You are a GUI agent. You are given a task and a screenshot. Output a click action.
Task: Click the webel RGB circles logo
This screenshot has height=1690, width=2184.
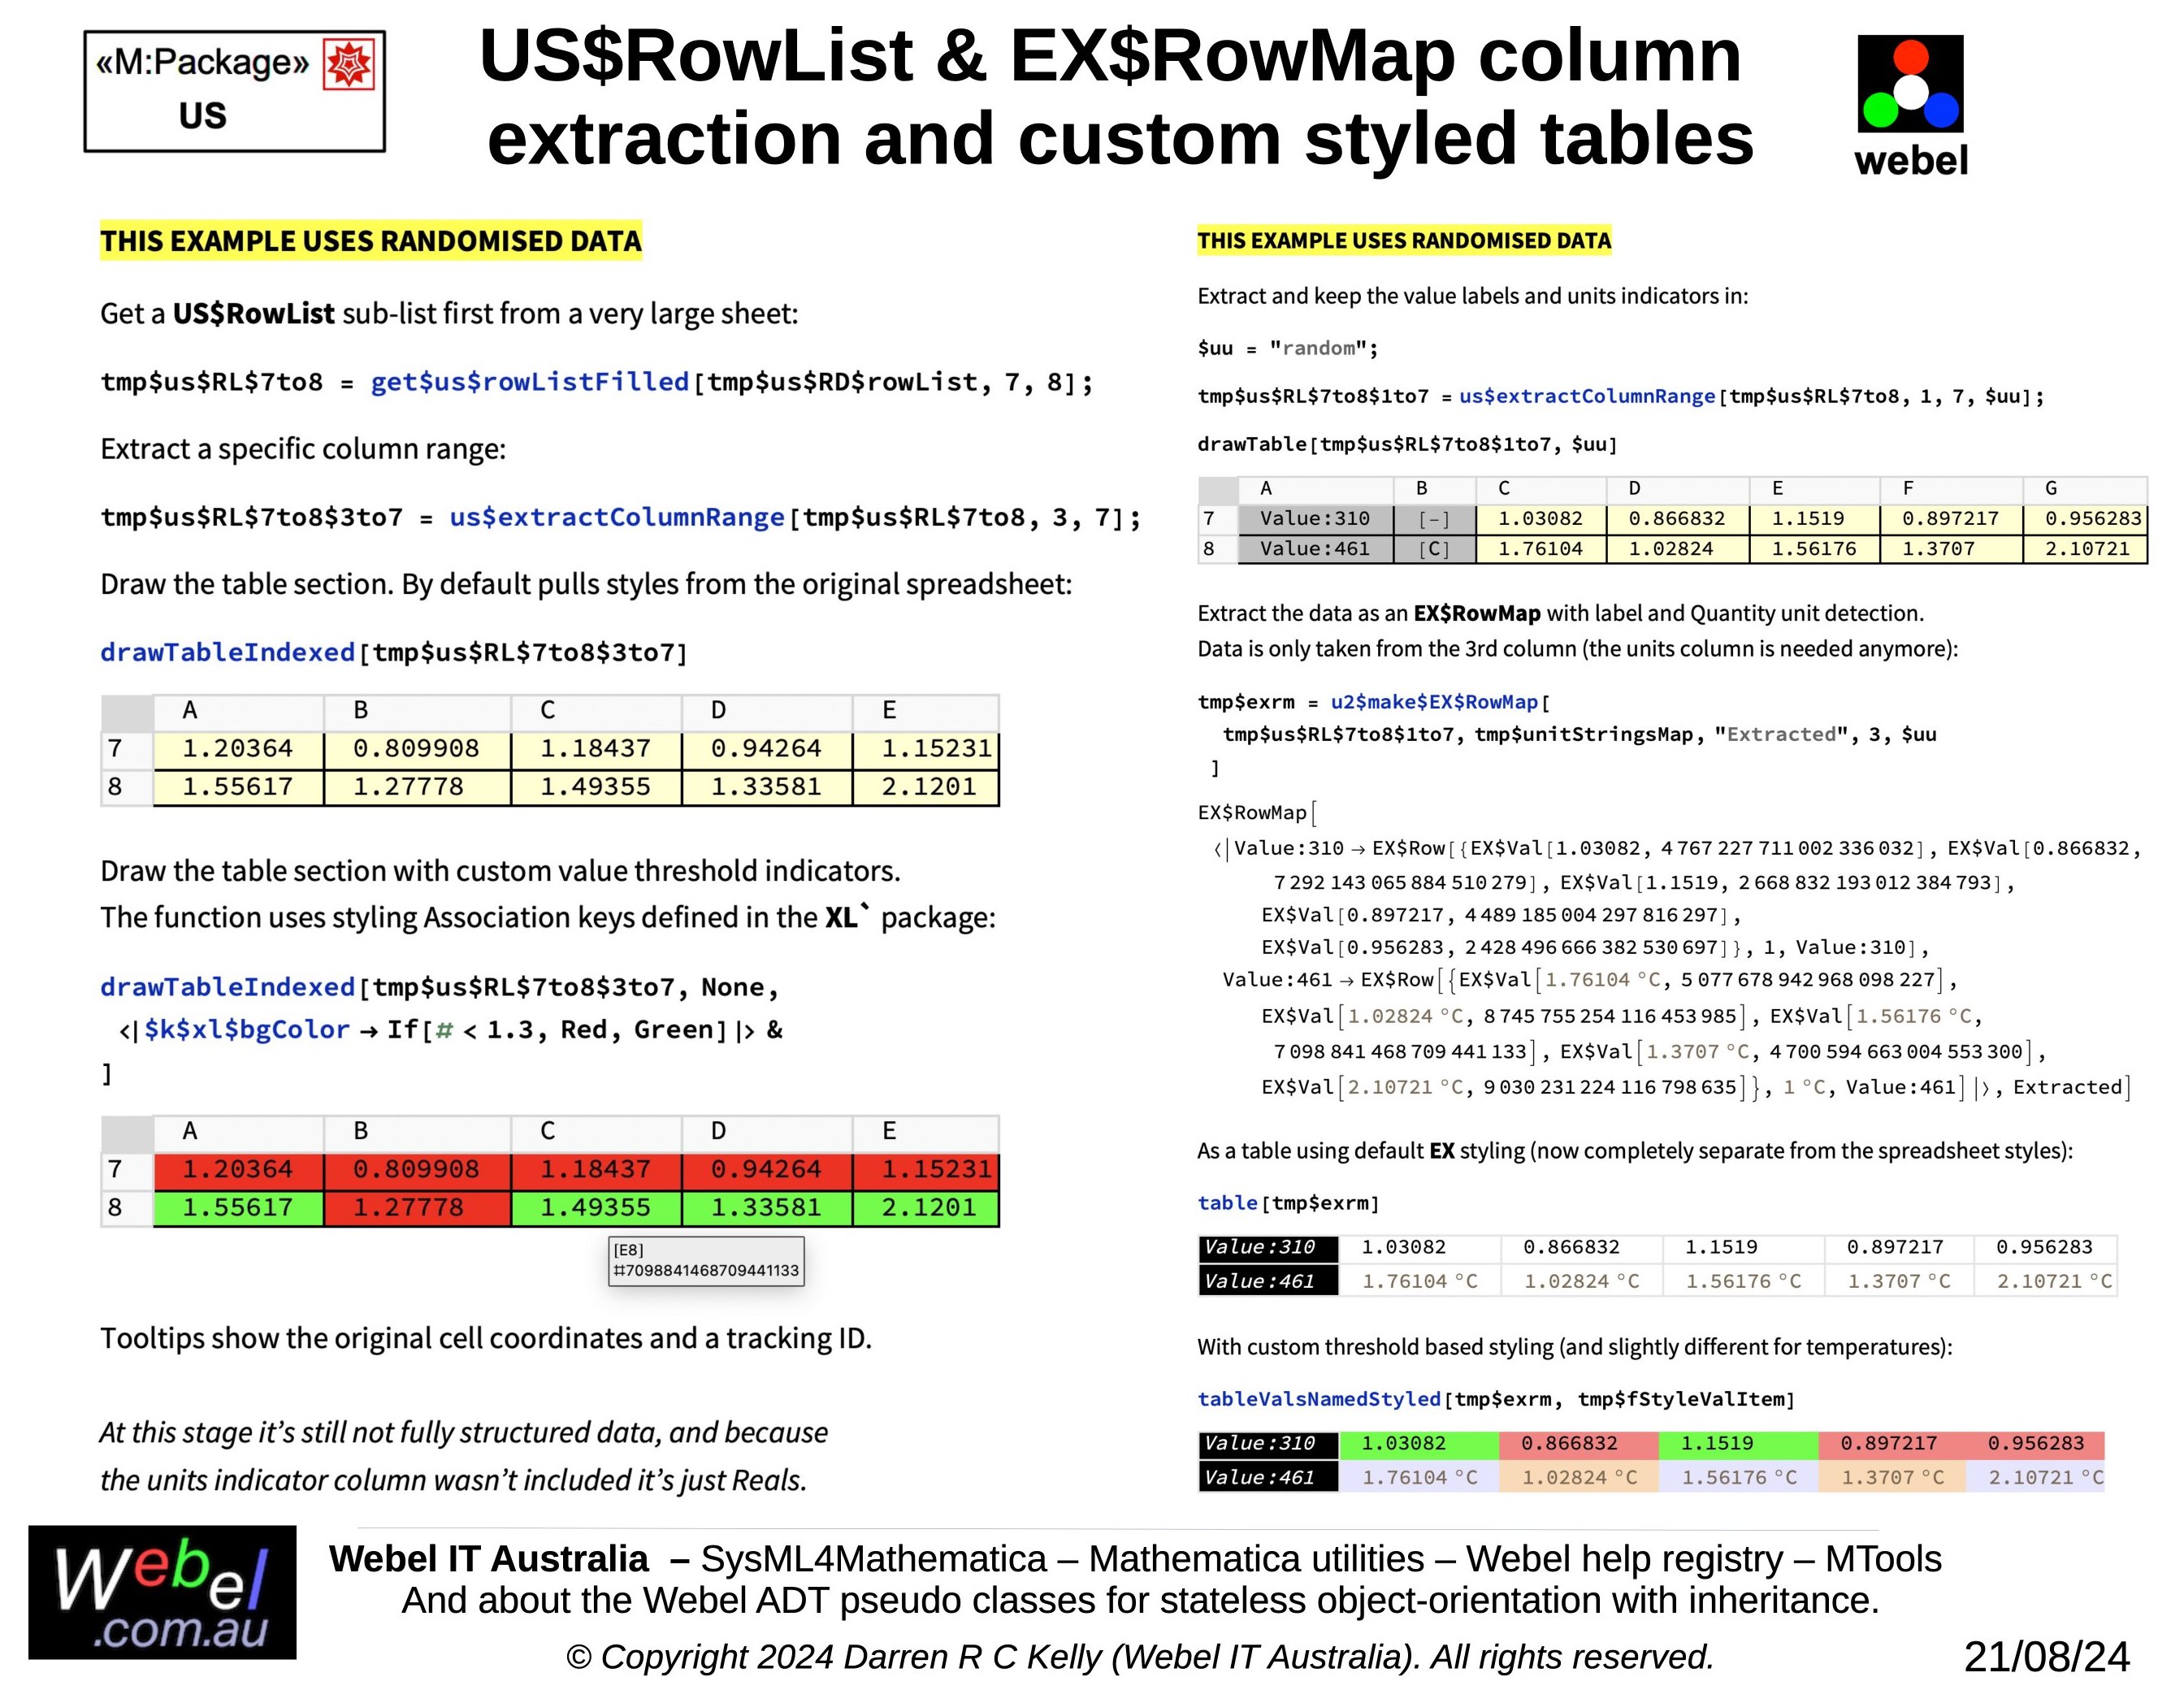pyautogui.click(x=1910, y=84)
